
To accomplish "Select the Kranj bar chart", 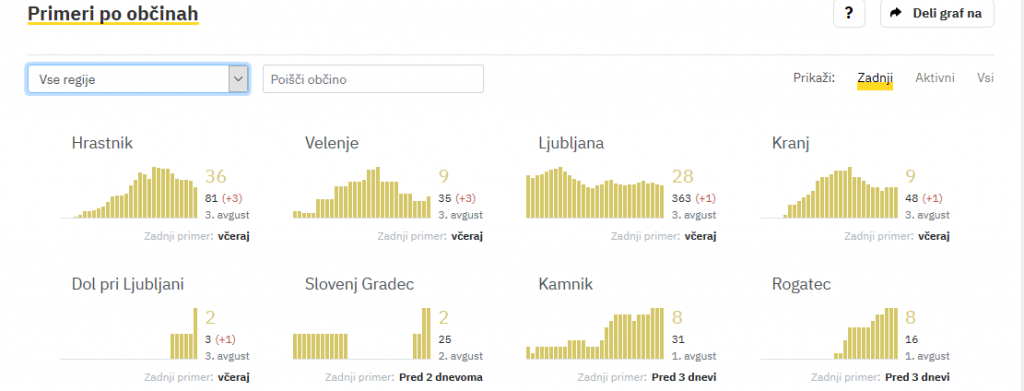I will point(829,193).
